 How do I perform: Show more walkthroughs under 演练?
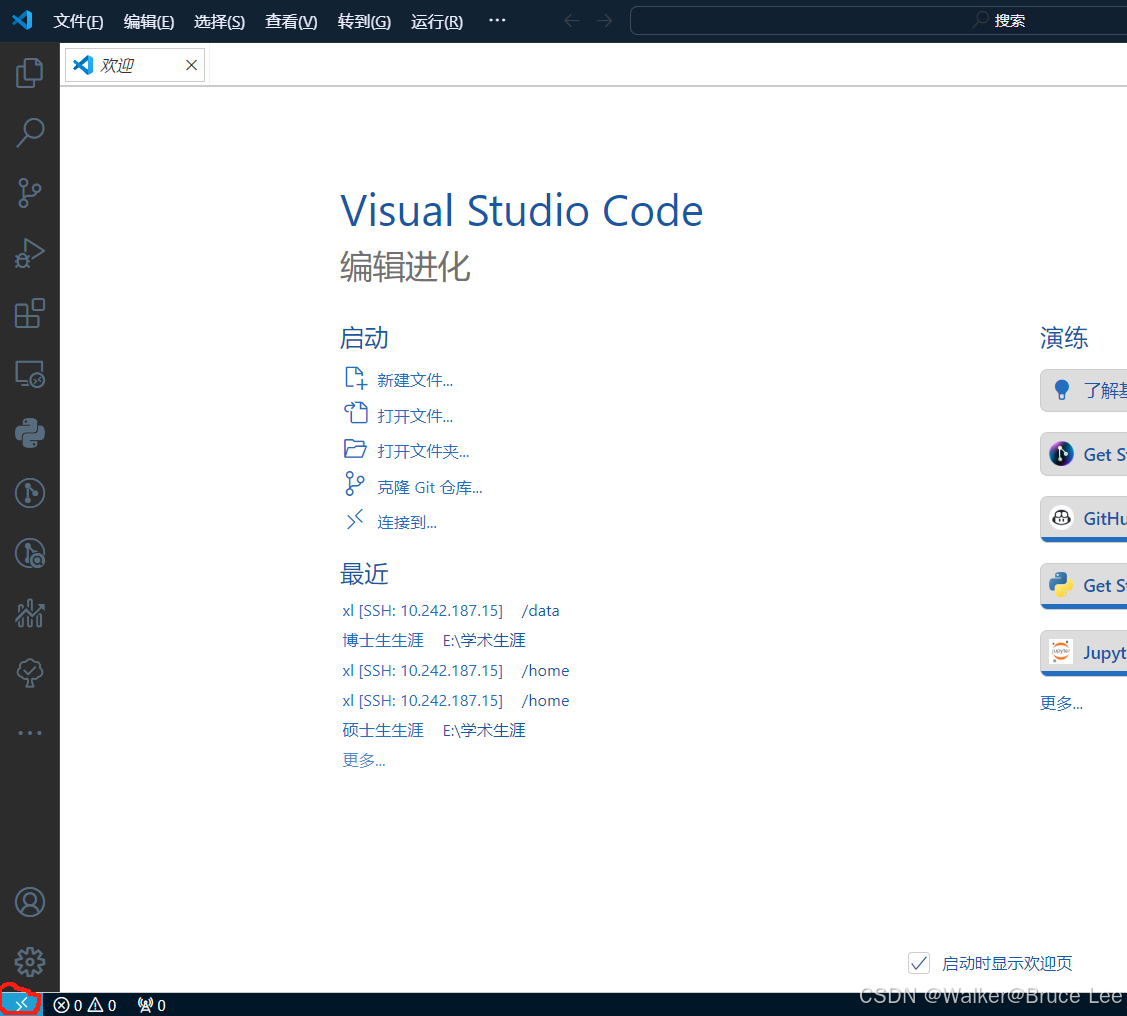click(x=1061, y=703)
